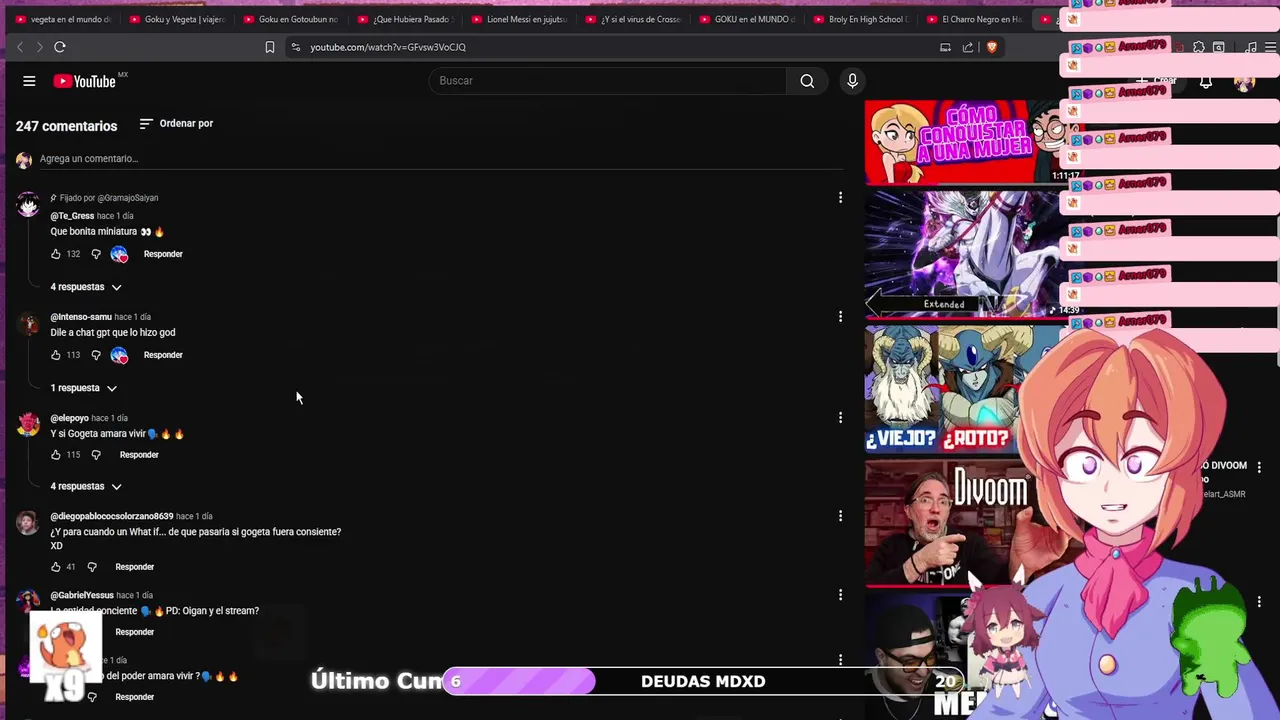
Task: Open options menu for @Intenso-samu comment
Action: coord(840,317)
